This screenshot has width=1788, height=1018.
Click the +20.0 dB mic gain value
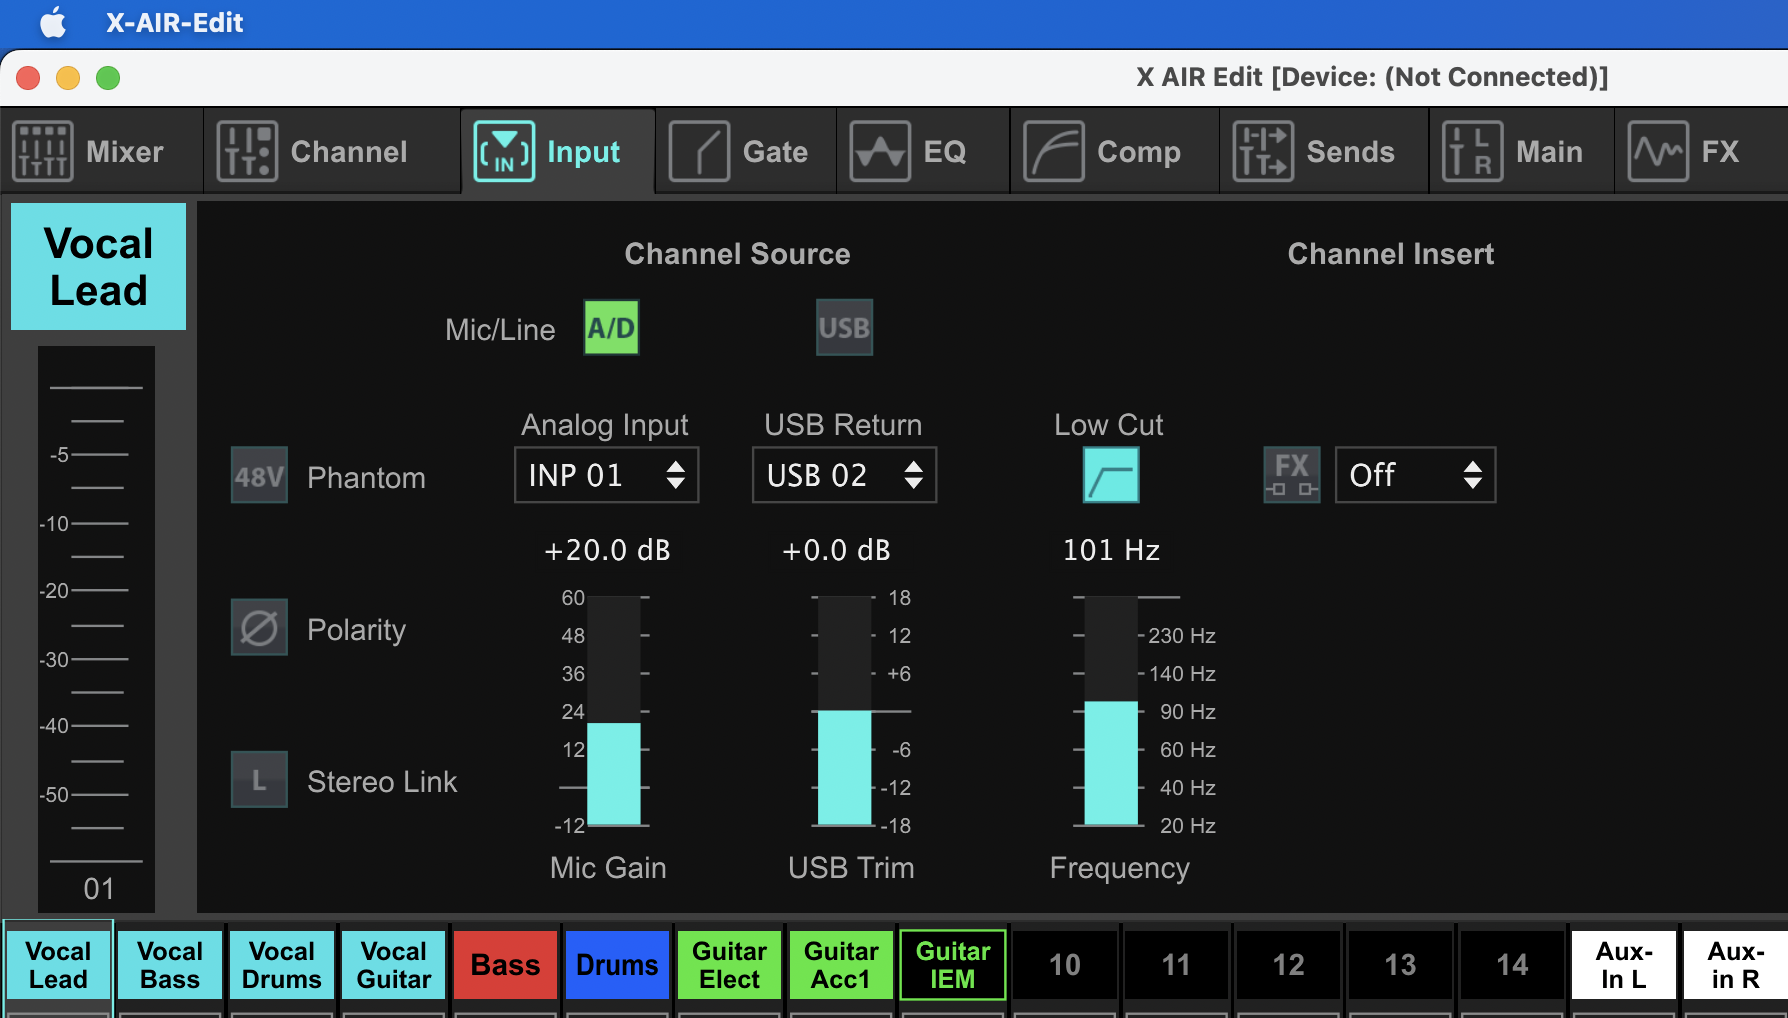pyautogui.click(x=607, y=550)
